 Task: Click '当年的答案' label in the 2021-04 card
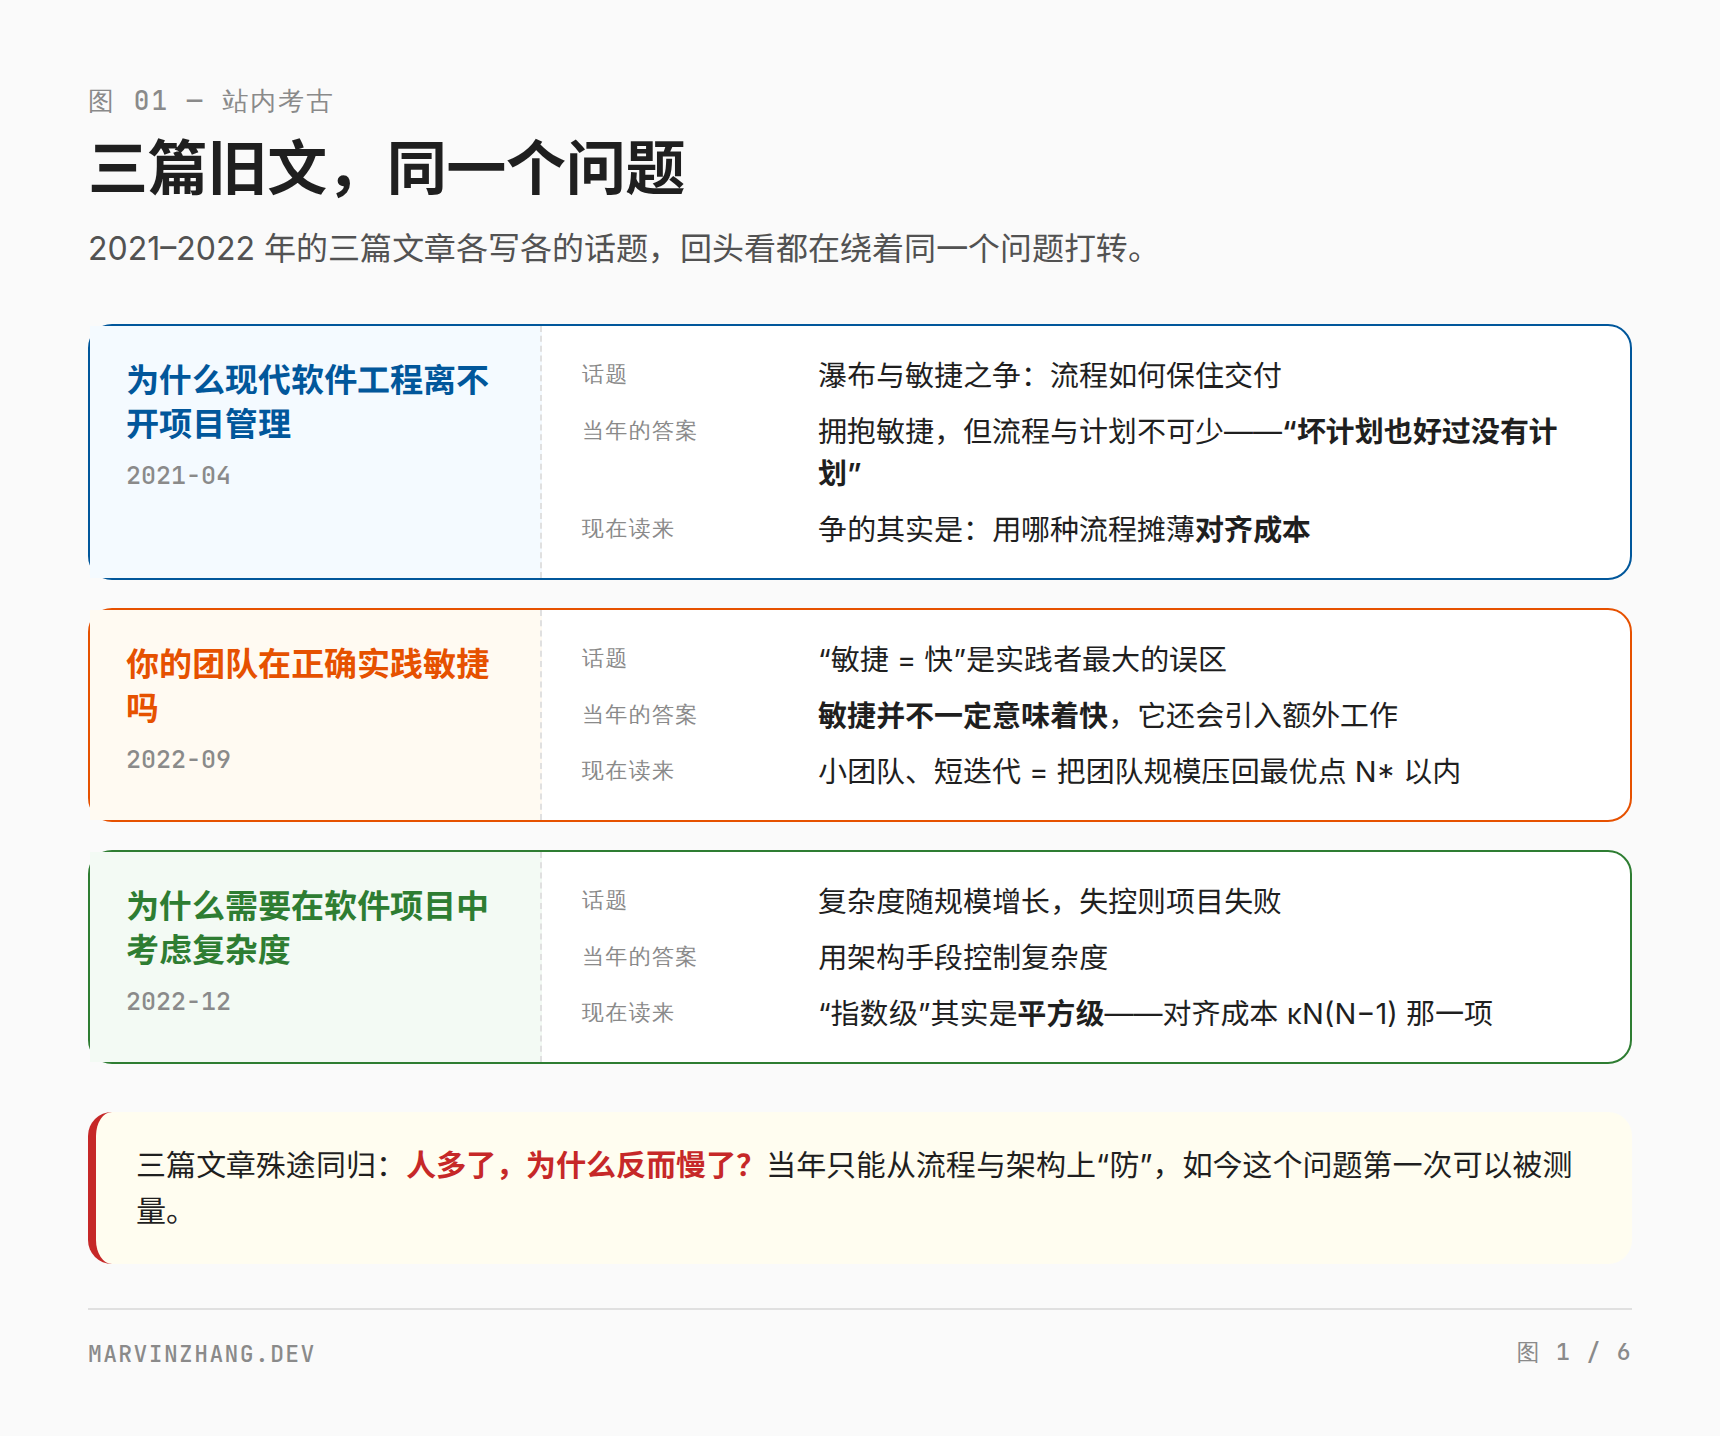[x=639, y=431]
